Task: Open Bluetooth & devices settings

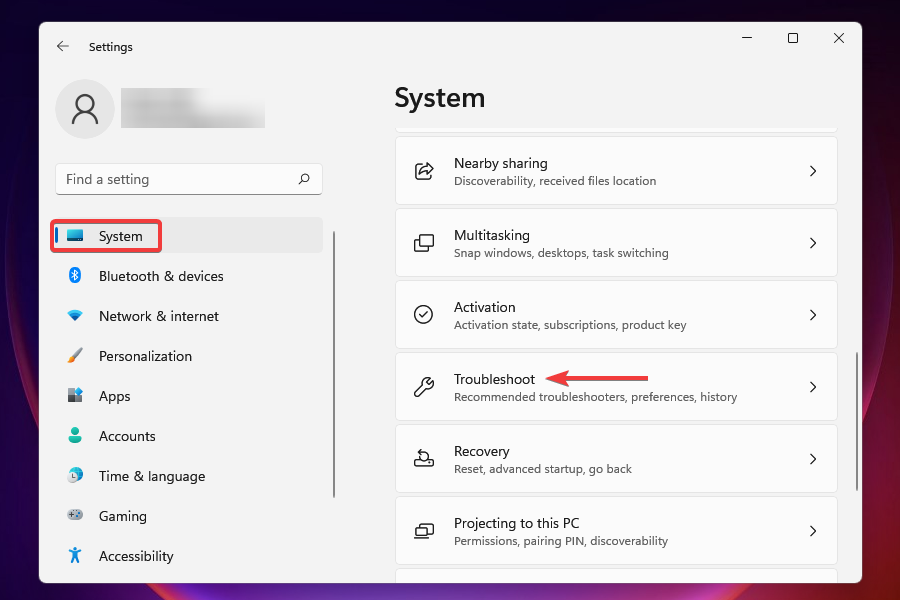Action: click(187, 276)
